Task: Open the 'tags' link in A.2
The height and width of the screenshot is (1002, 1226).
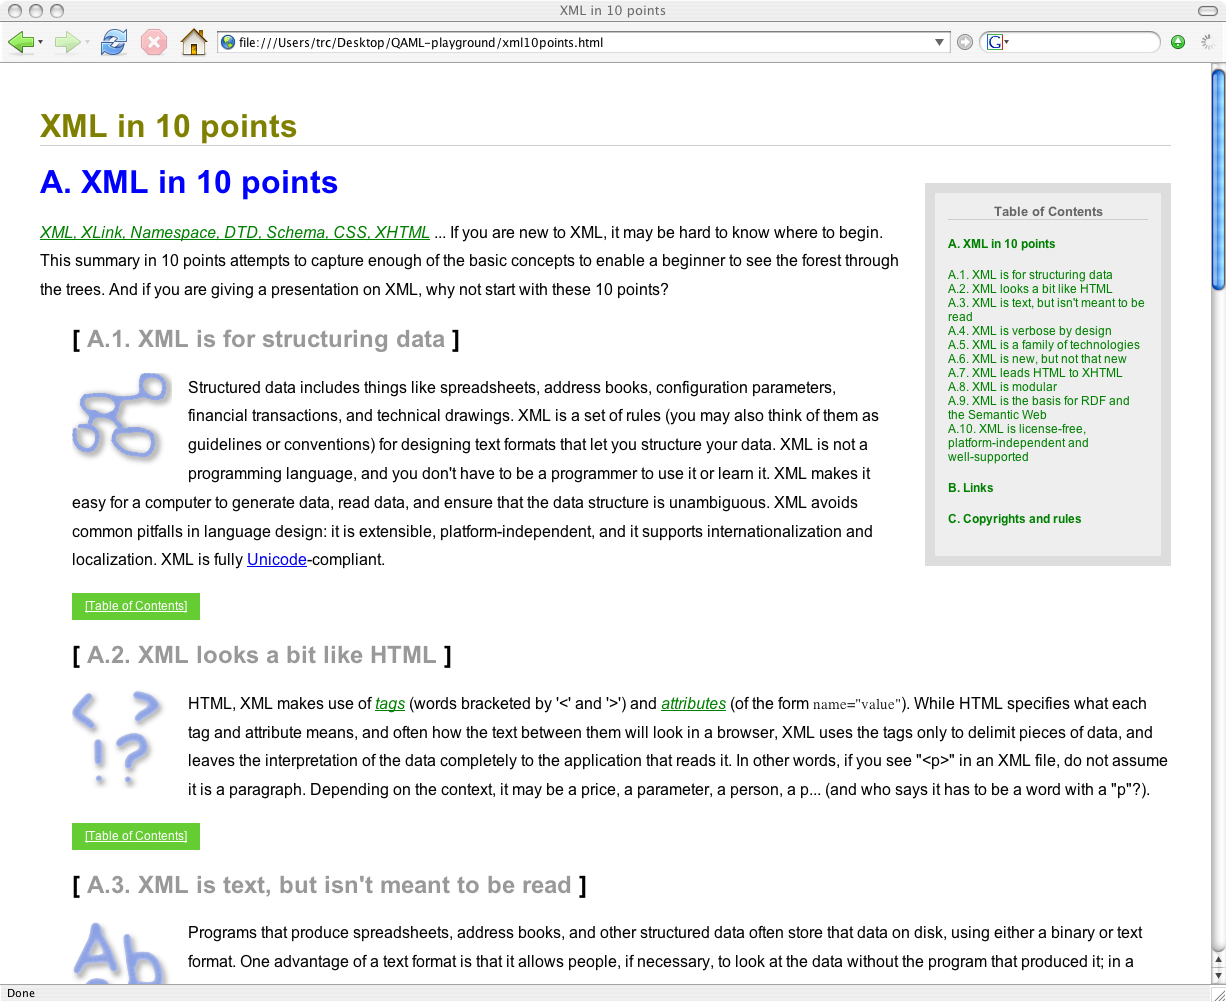Action: [390, 703]
